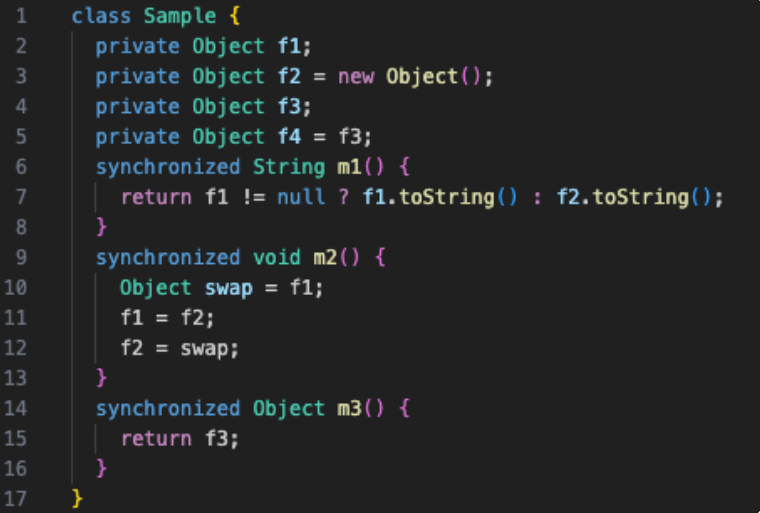Click line number 7 in the gutter
760x513 pixels.
pos(21,197)
